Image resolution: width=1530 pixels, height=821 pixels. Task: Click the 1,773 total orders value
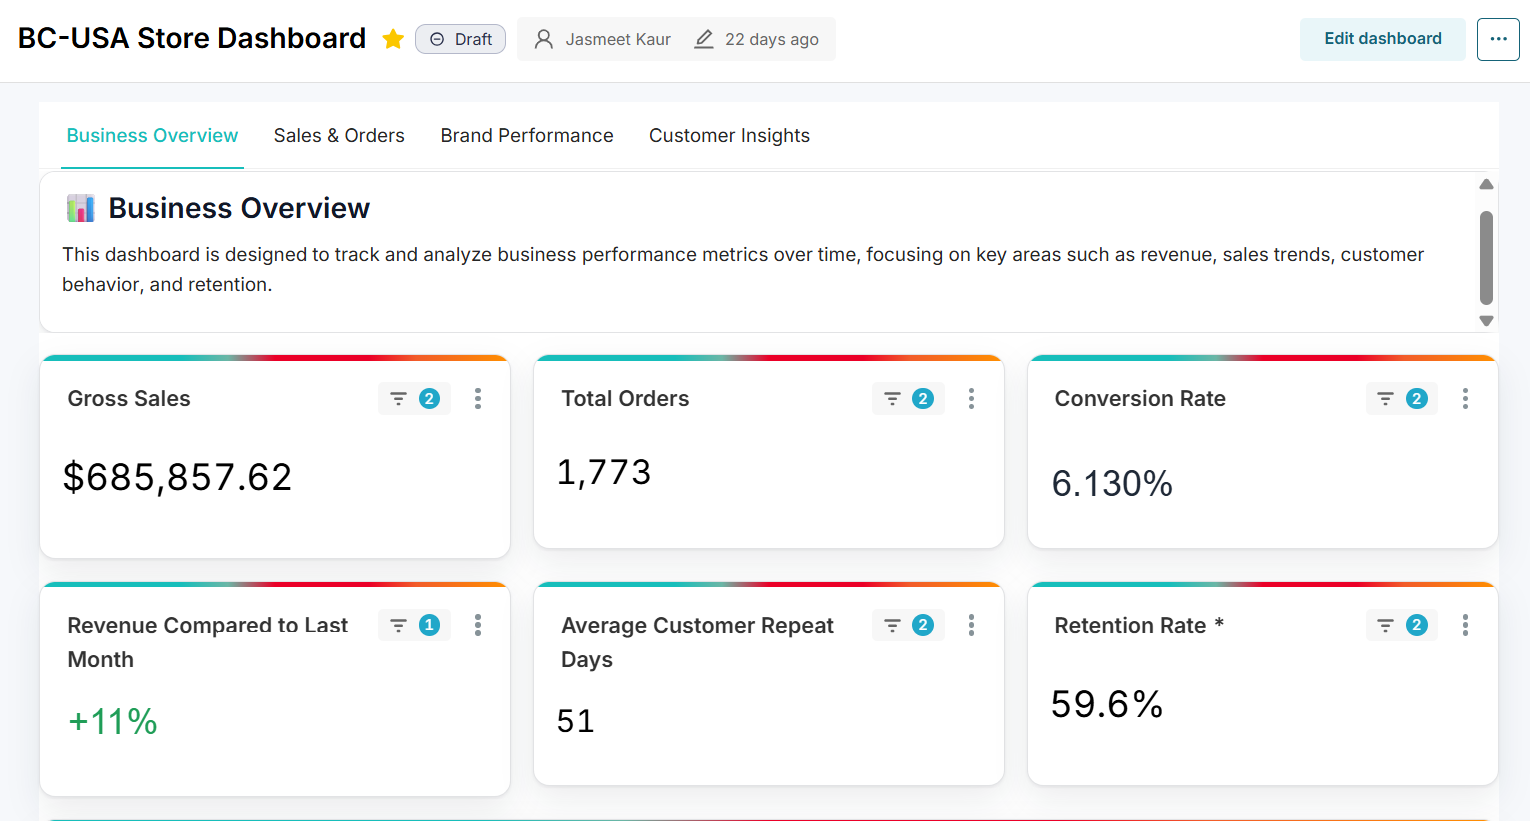coord(604,472)
